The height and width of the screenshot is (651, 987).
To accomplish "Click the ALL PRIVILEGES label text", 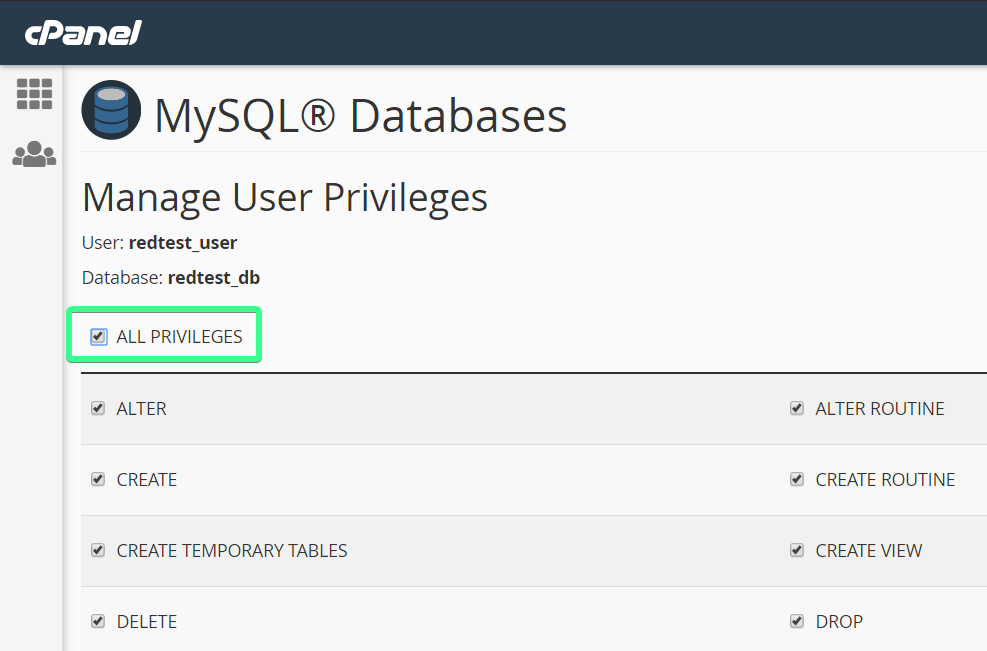I will [x=179, y=337].
